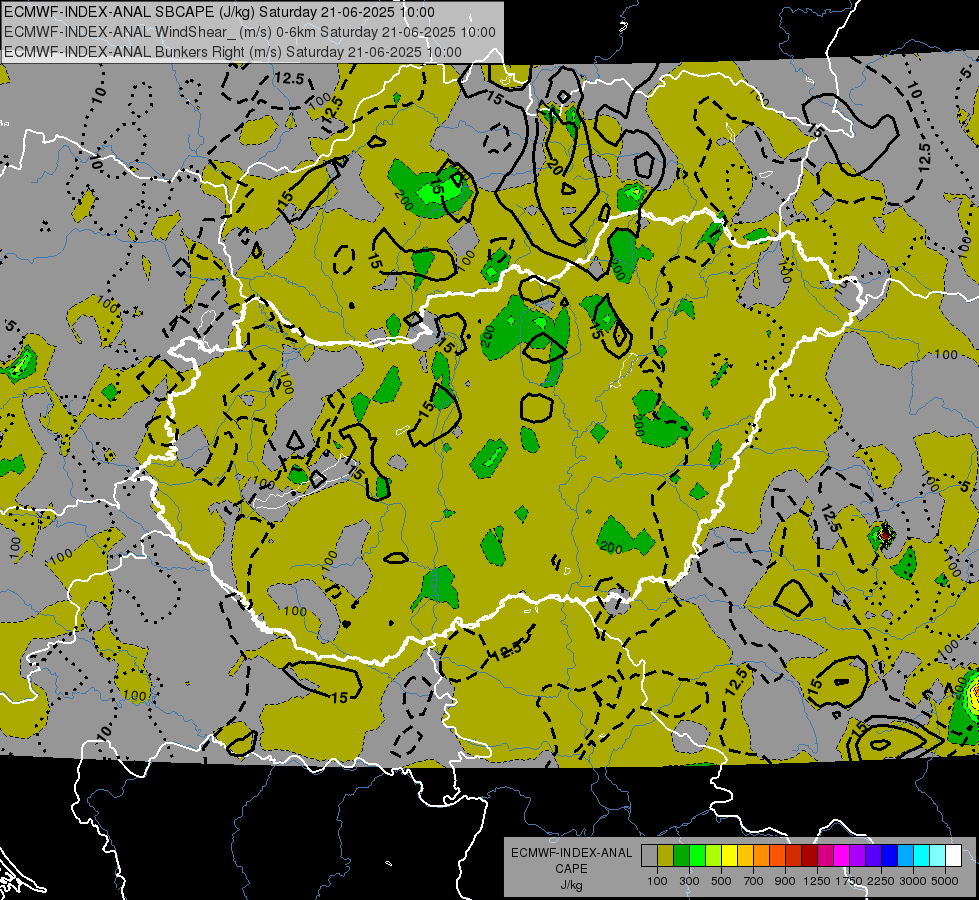979x900 pixels.
Task: Select the dark green legend swatch
Action: 682,856
